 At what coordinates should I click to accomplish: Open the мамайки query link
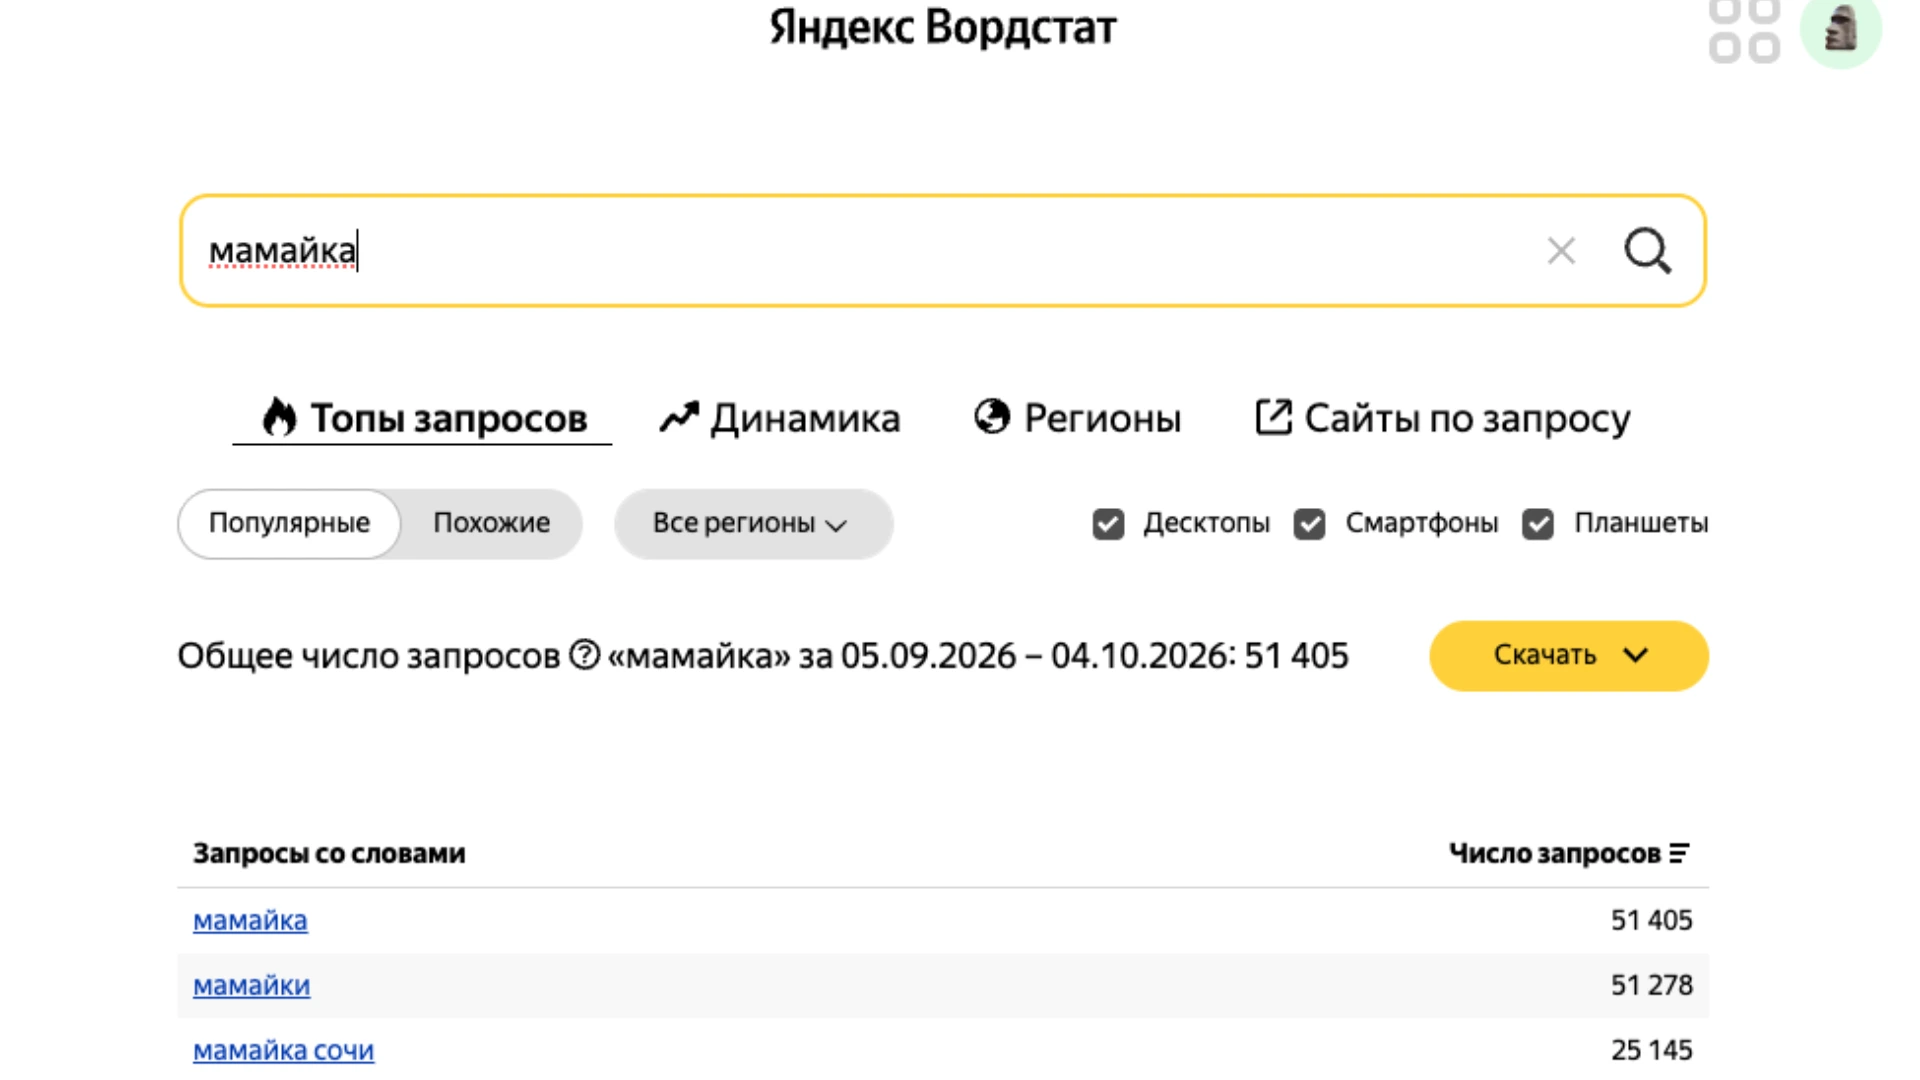(x=251, y=985)
